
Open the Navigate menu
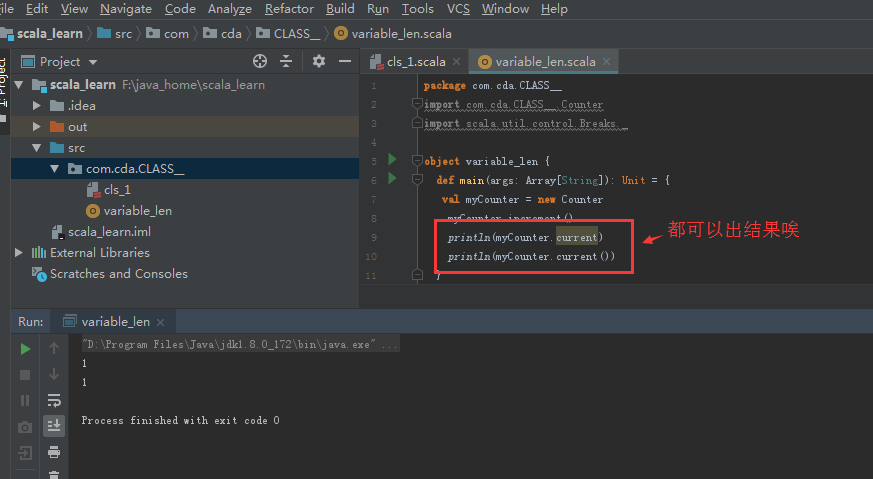(126, 9)
